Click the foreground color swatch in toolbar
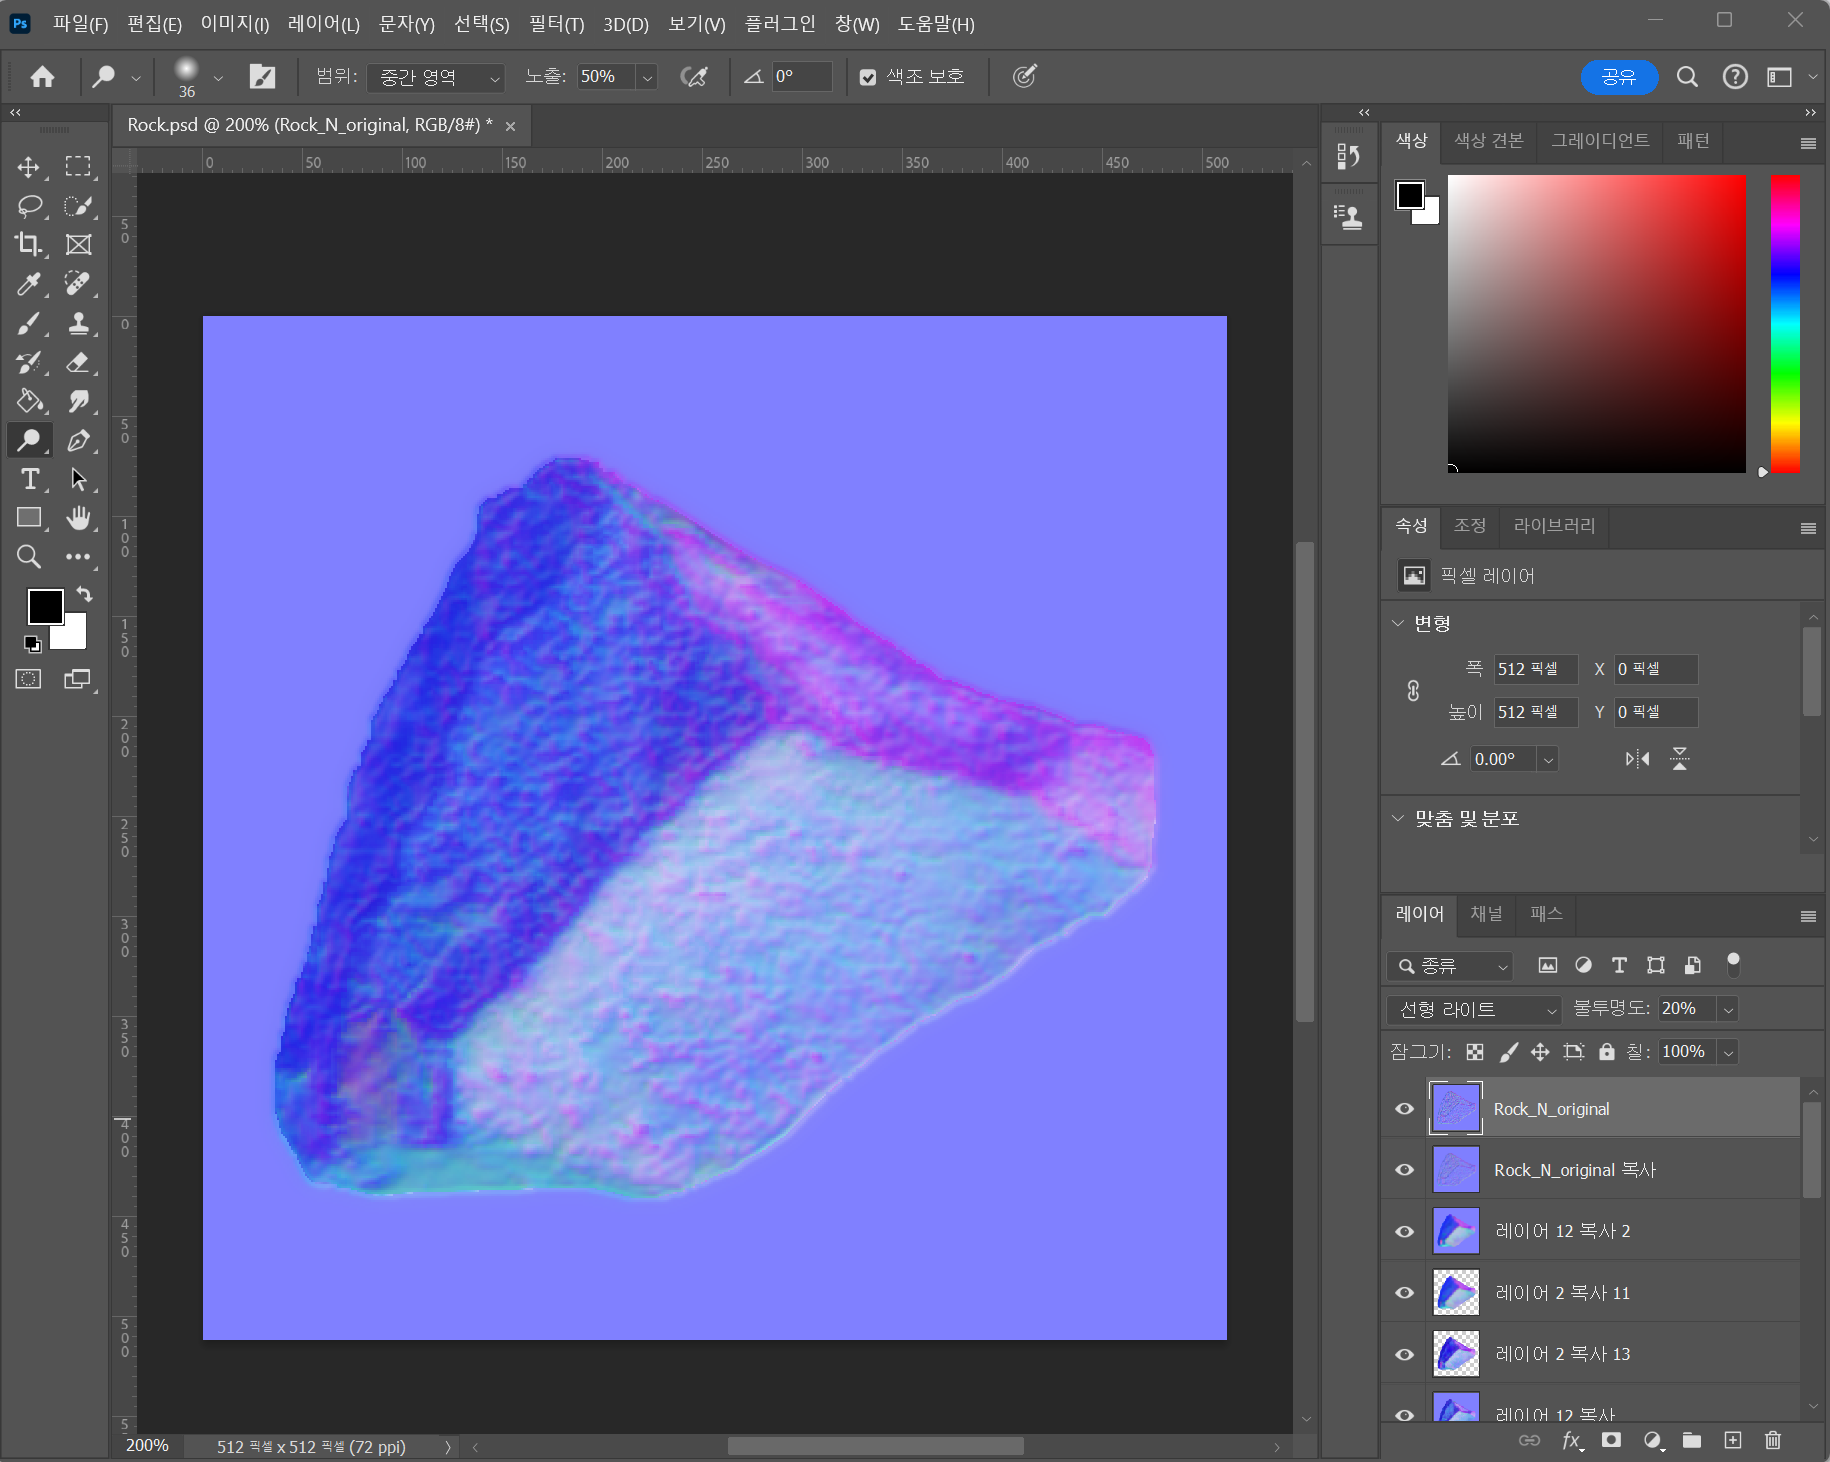Screen dimensions: 1830x1462 coord(45,606)
